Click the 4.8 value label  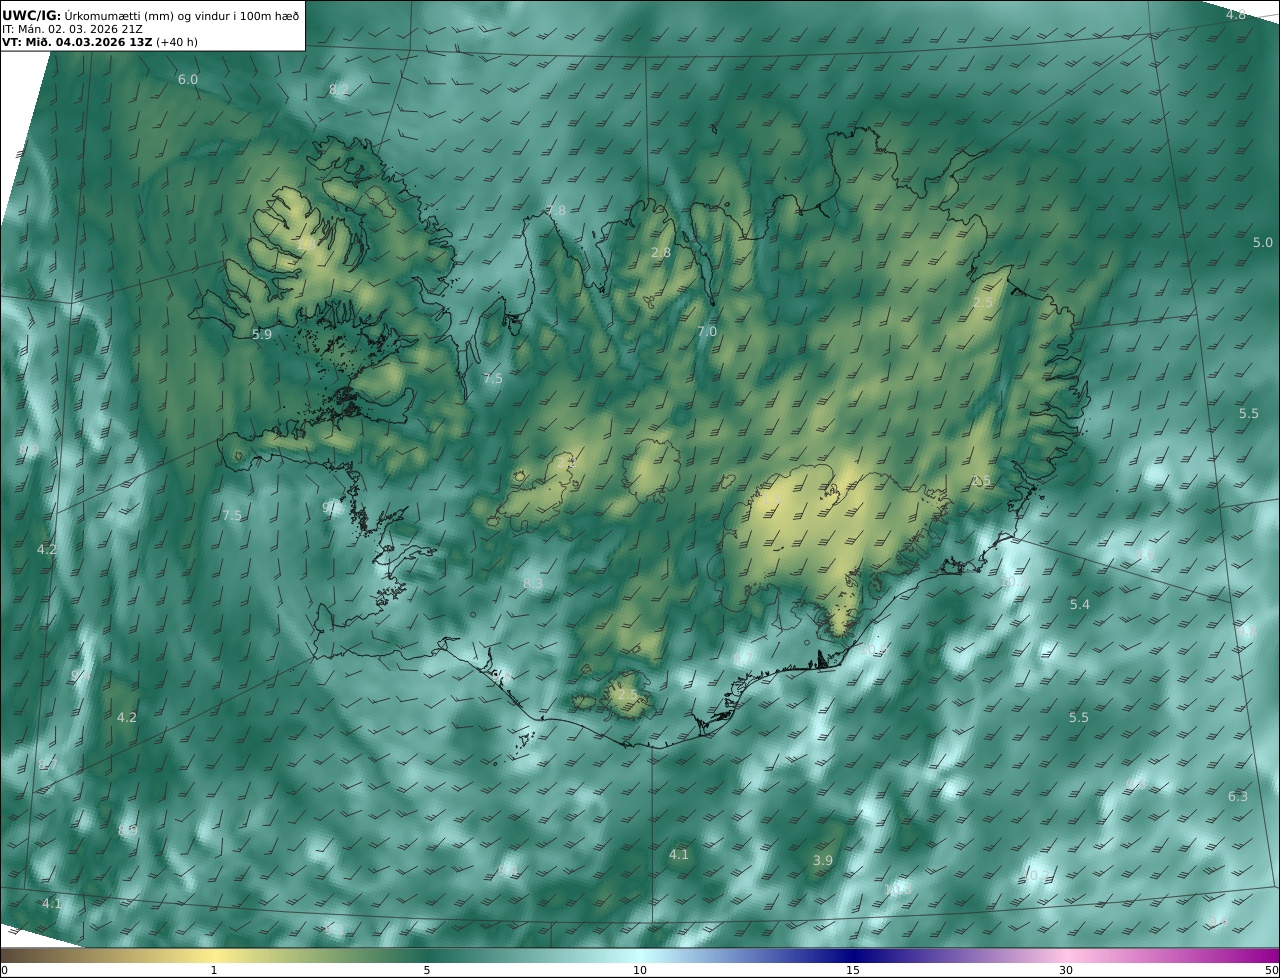(1236, 14)
